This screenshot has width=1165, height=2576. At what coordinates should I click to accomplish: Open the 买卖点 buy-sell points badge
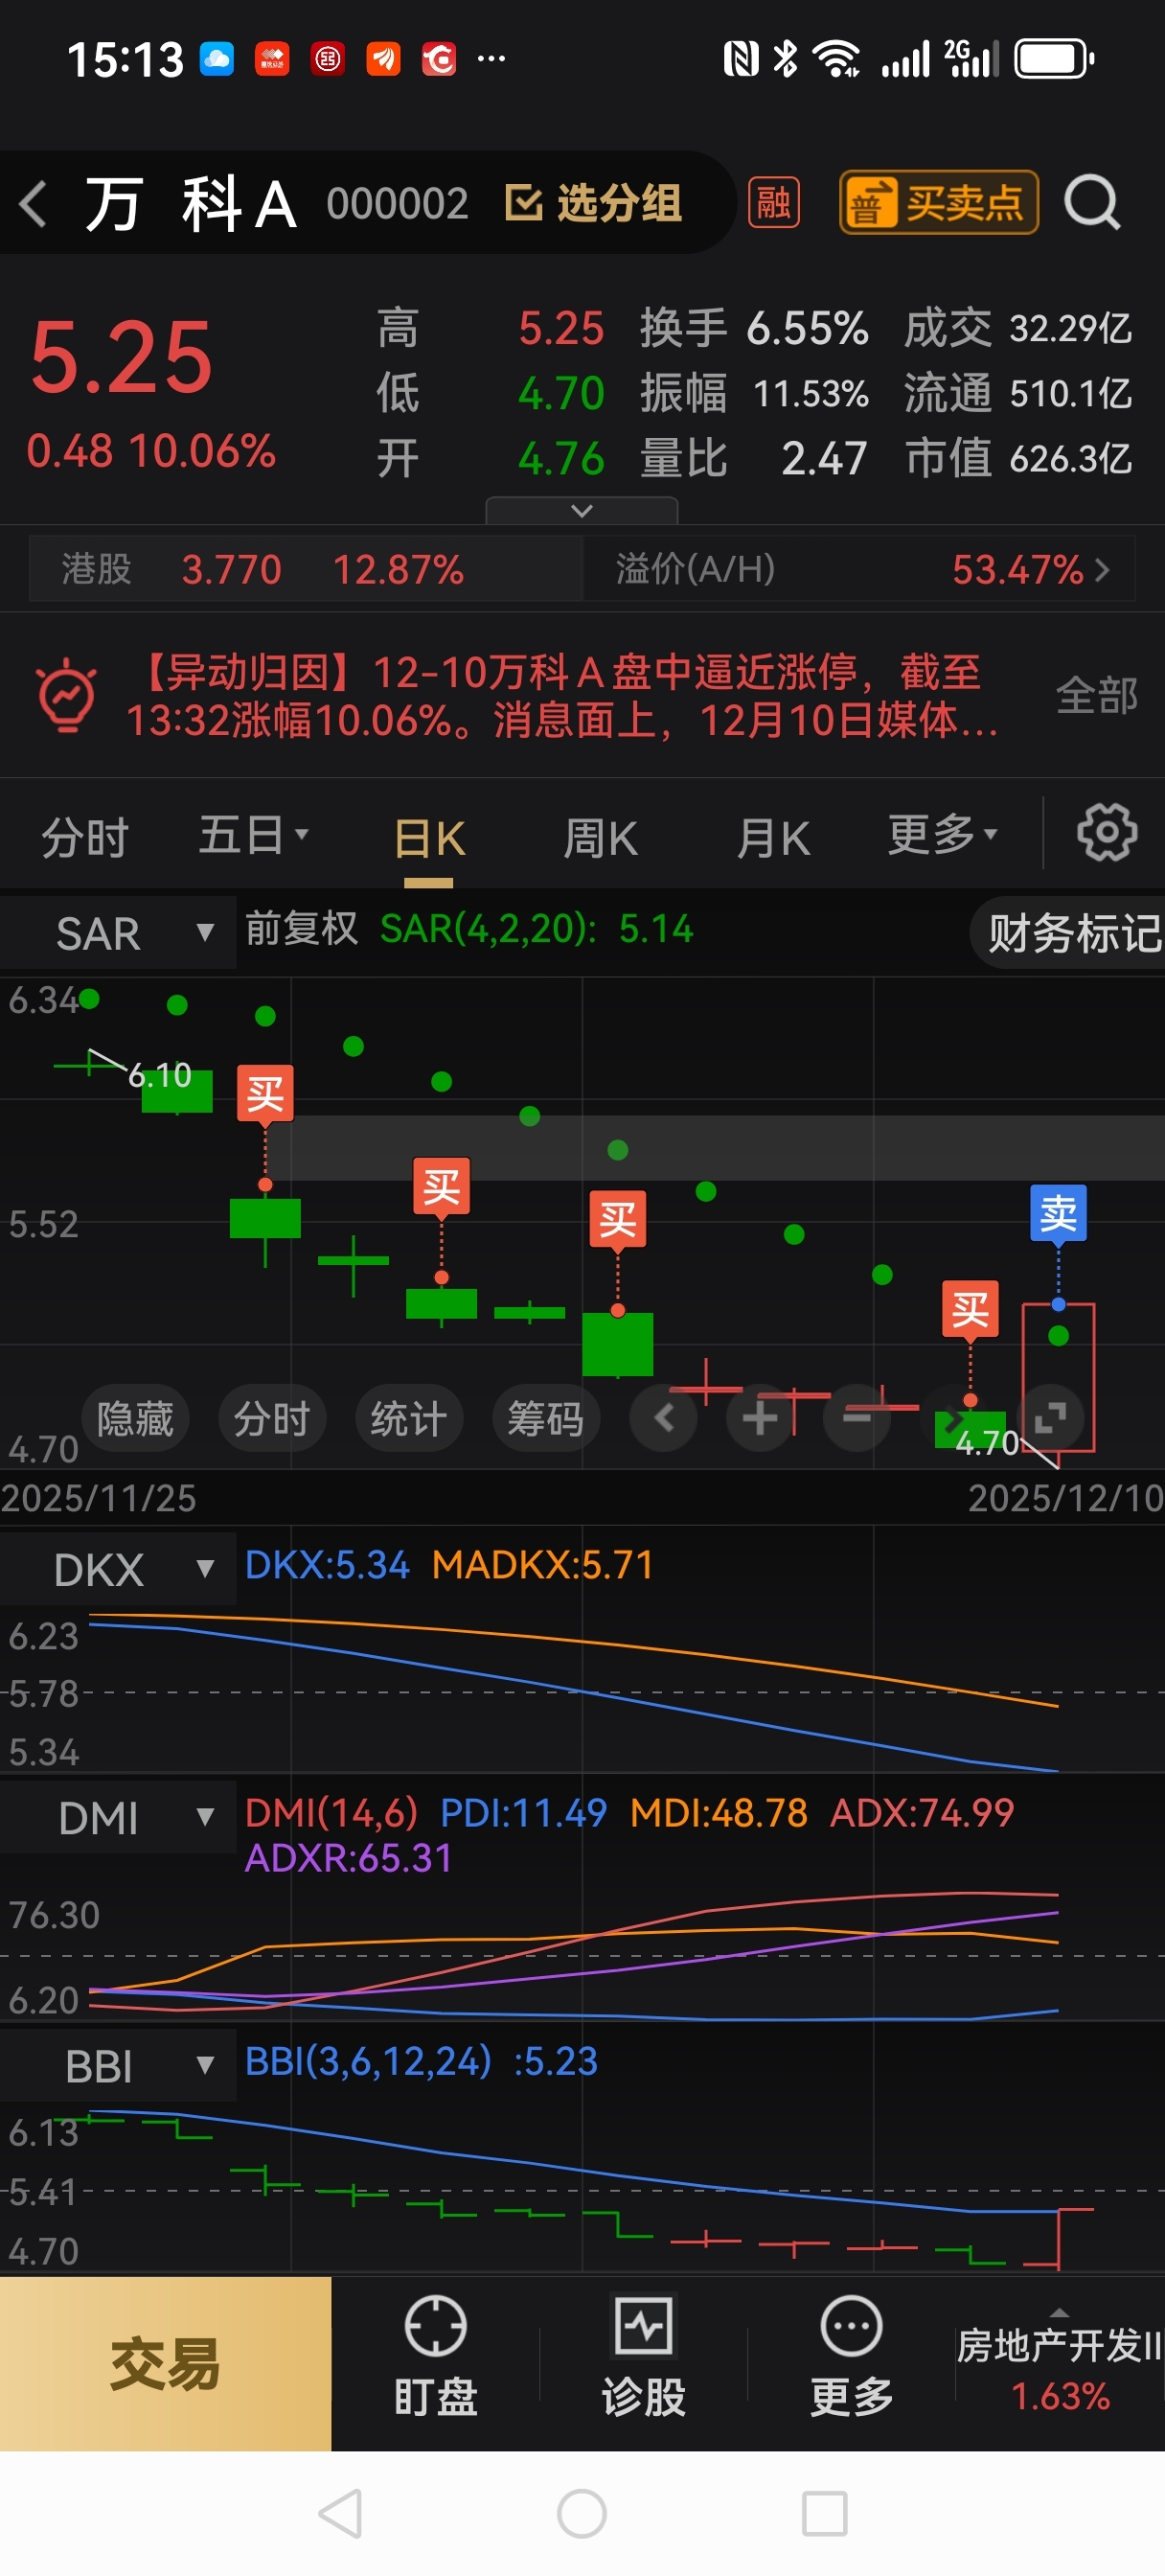click(938, 203)
